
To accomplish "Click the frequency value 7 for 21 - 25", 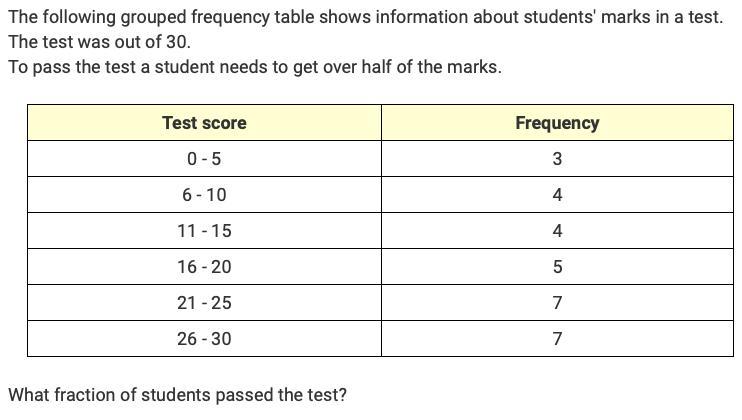I will coord(557,303).
